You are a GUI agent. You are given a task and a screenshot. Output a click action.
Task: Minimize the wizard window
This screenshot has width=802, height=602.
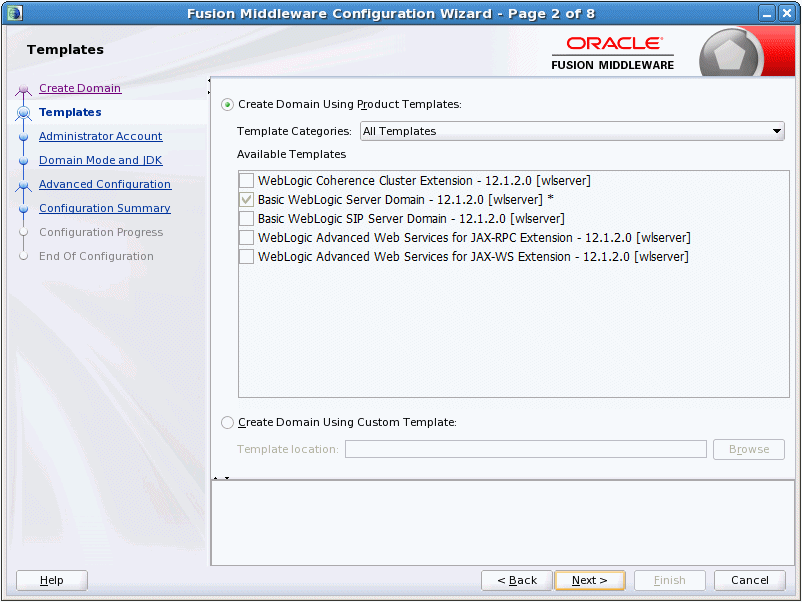767,13
